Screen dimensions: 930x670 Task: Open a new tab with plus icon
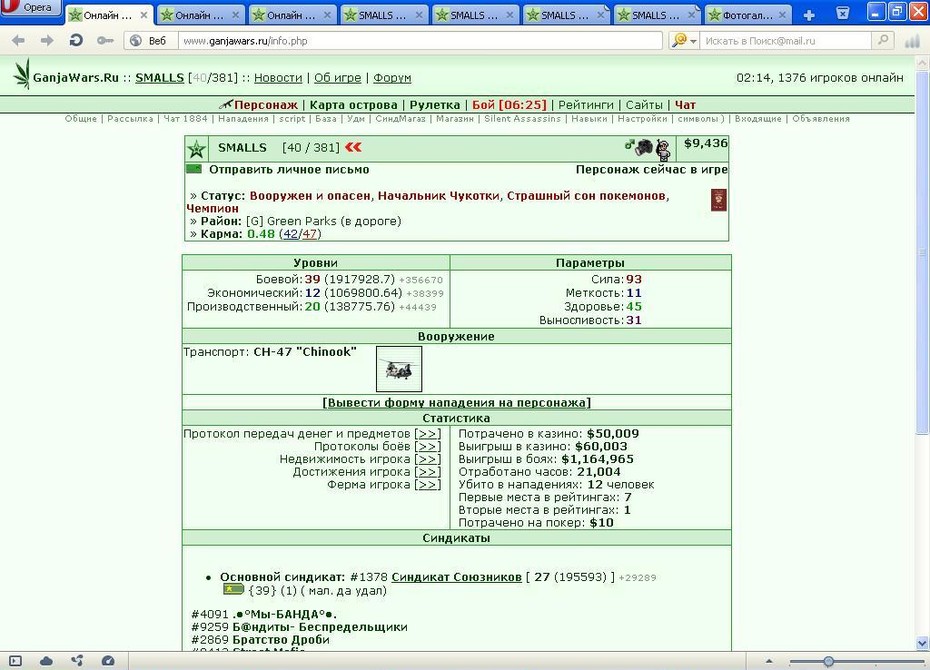point(808,15)
